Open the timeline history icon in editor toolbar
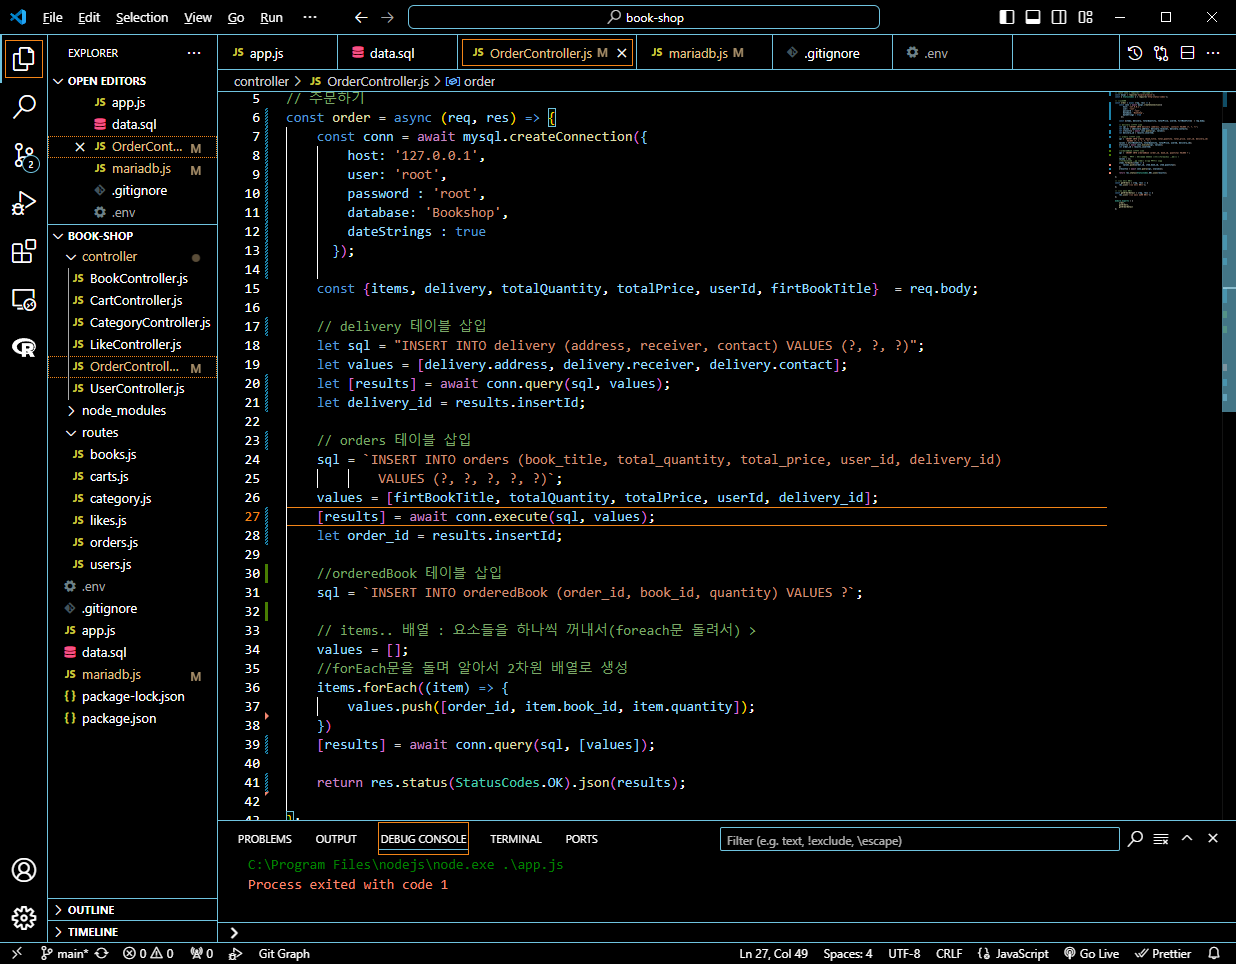The height and width of the screenshot is (964, 1236). 1135,53
